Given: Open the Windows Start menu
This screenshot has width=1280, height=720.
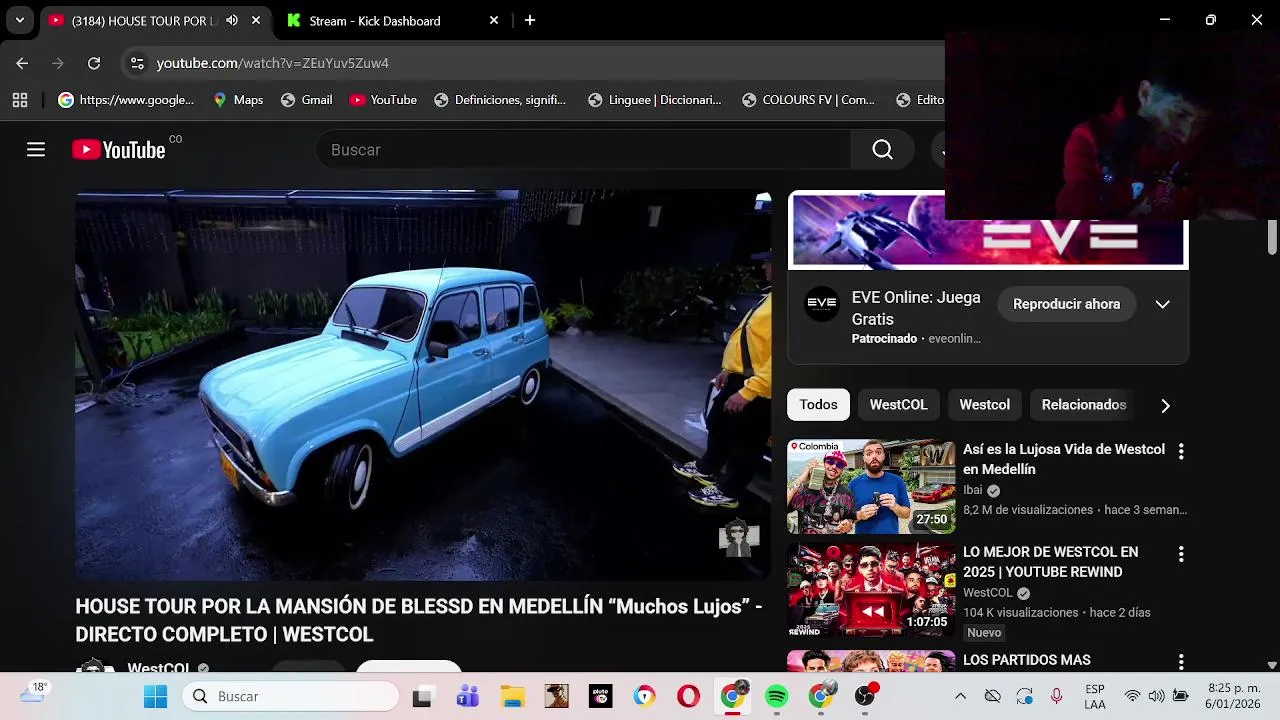Looking at the screenshot, I should point(156,696).
